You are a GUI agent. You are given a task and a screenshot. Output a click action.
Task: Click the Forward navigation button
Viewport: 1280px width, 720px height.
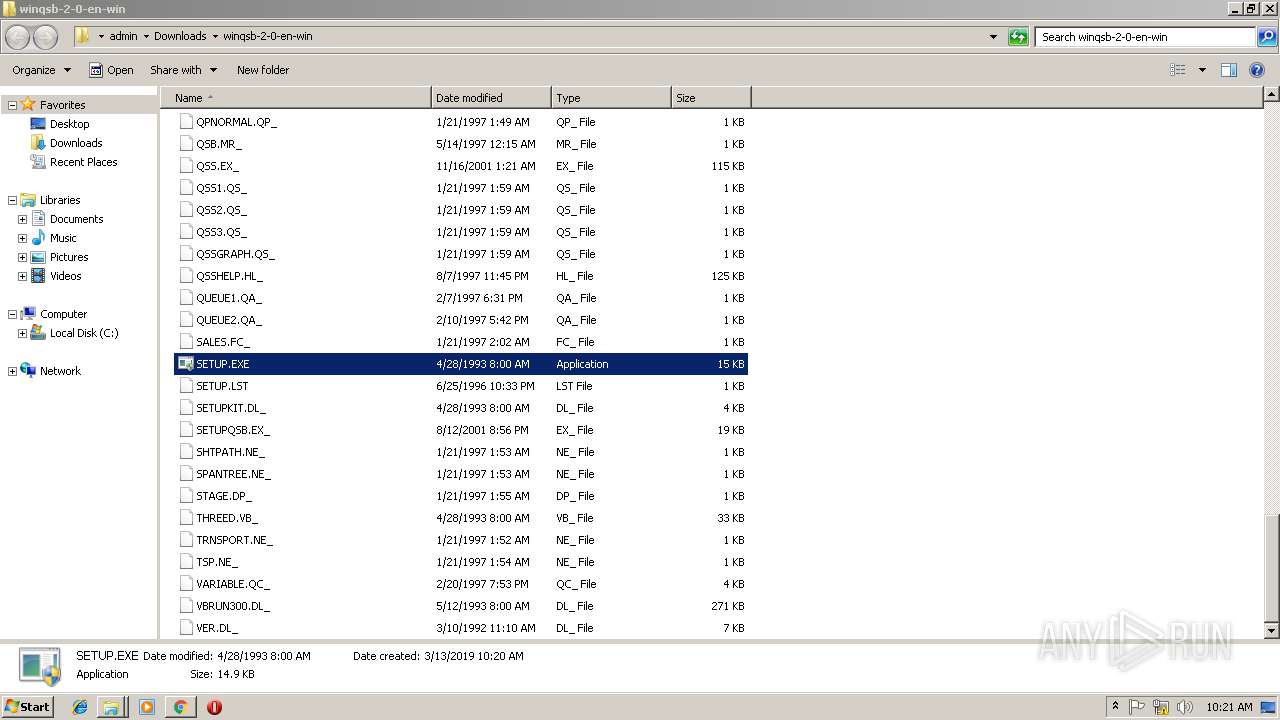coord(46,37)
